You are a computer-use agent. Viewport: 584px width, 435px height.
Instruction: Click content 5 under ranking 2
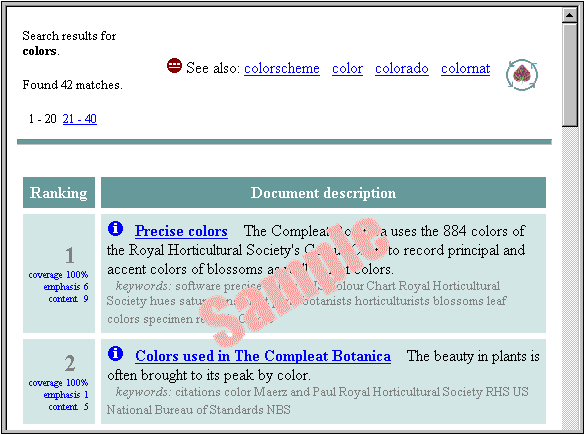point(69,407)
